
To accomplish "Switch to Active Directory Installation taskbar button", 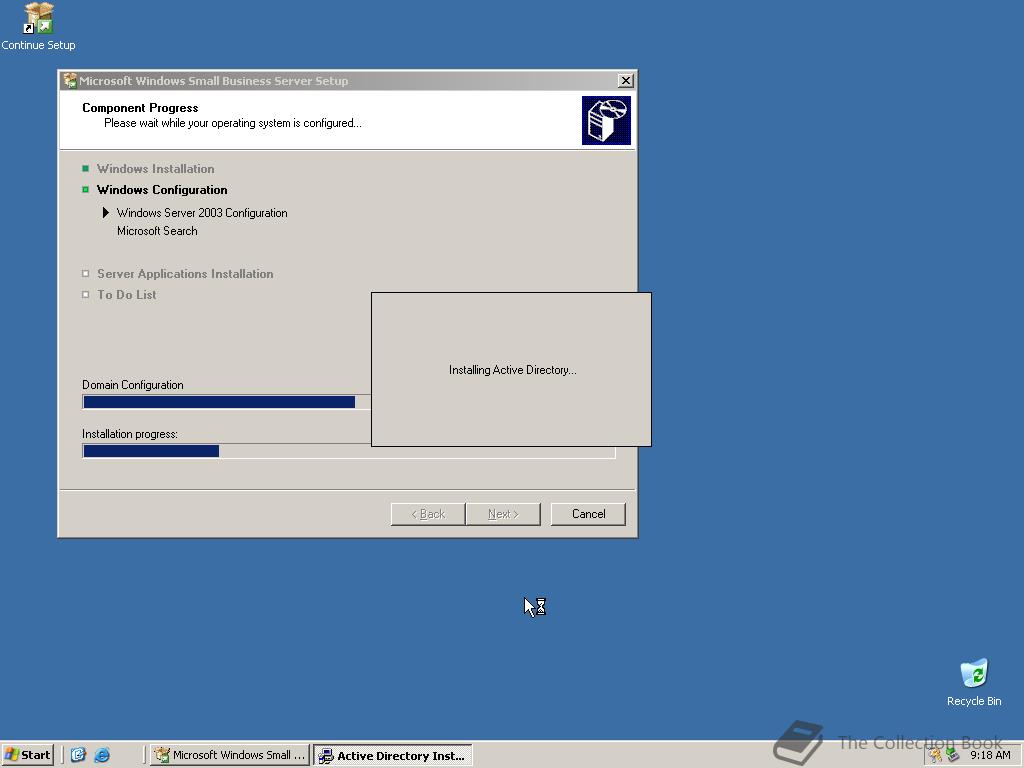I will pos(392,756).
